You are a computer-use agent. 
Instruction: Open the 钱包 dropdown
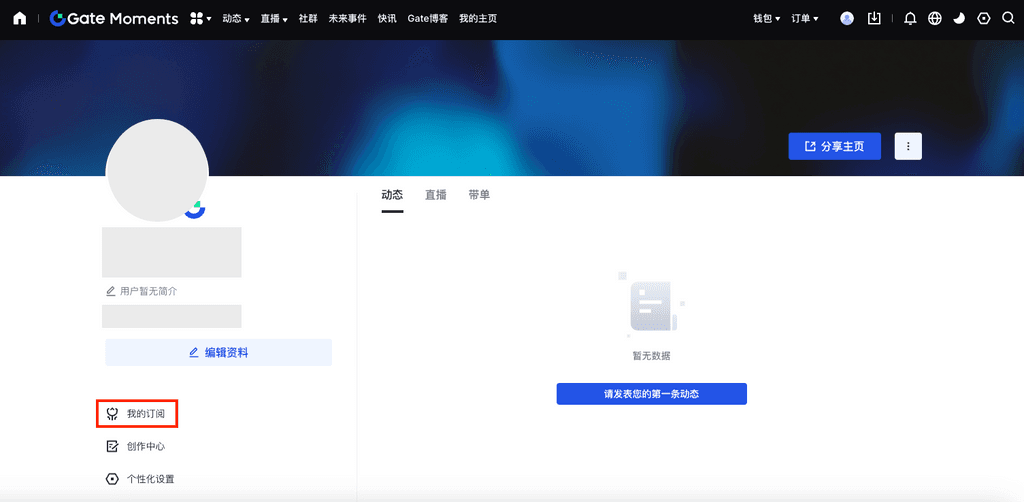[766, 18]
